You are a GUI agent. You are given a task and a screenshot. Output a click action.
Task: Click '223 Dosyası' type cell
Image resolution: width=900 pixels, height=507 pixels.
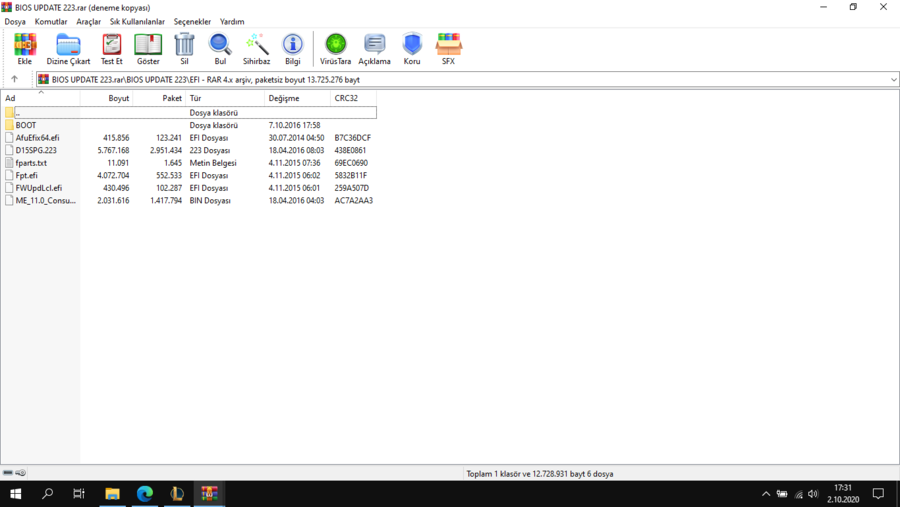tap(210, 150)
